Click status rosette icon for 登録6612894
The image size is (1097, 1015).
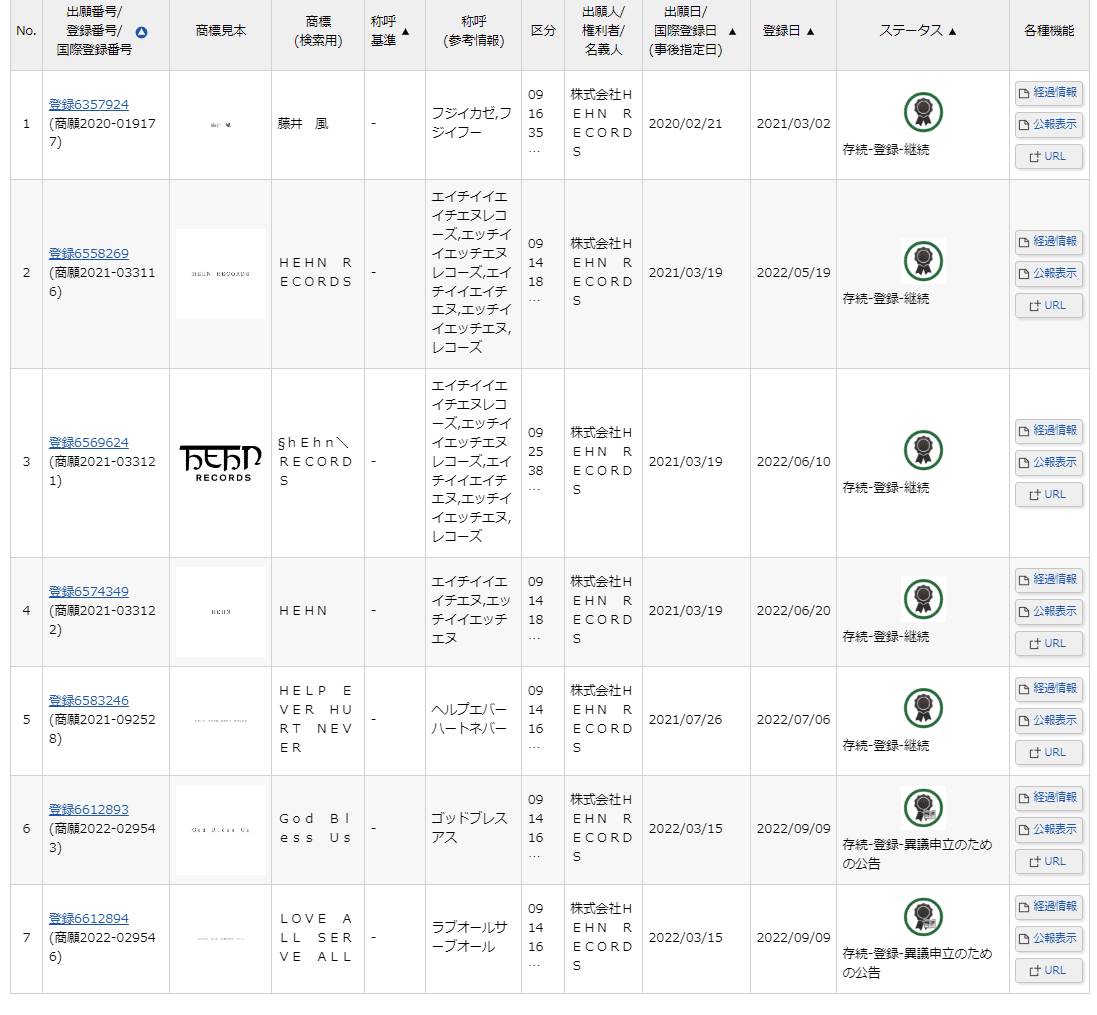[923, 917]
